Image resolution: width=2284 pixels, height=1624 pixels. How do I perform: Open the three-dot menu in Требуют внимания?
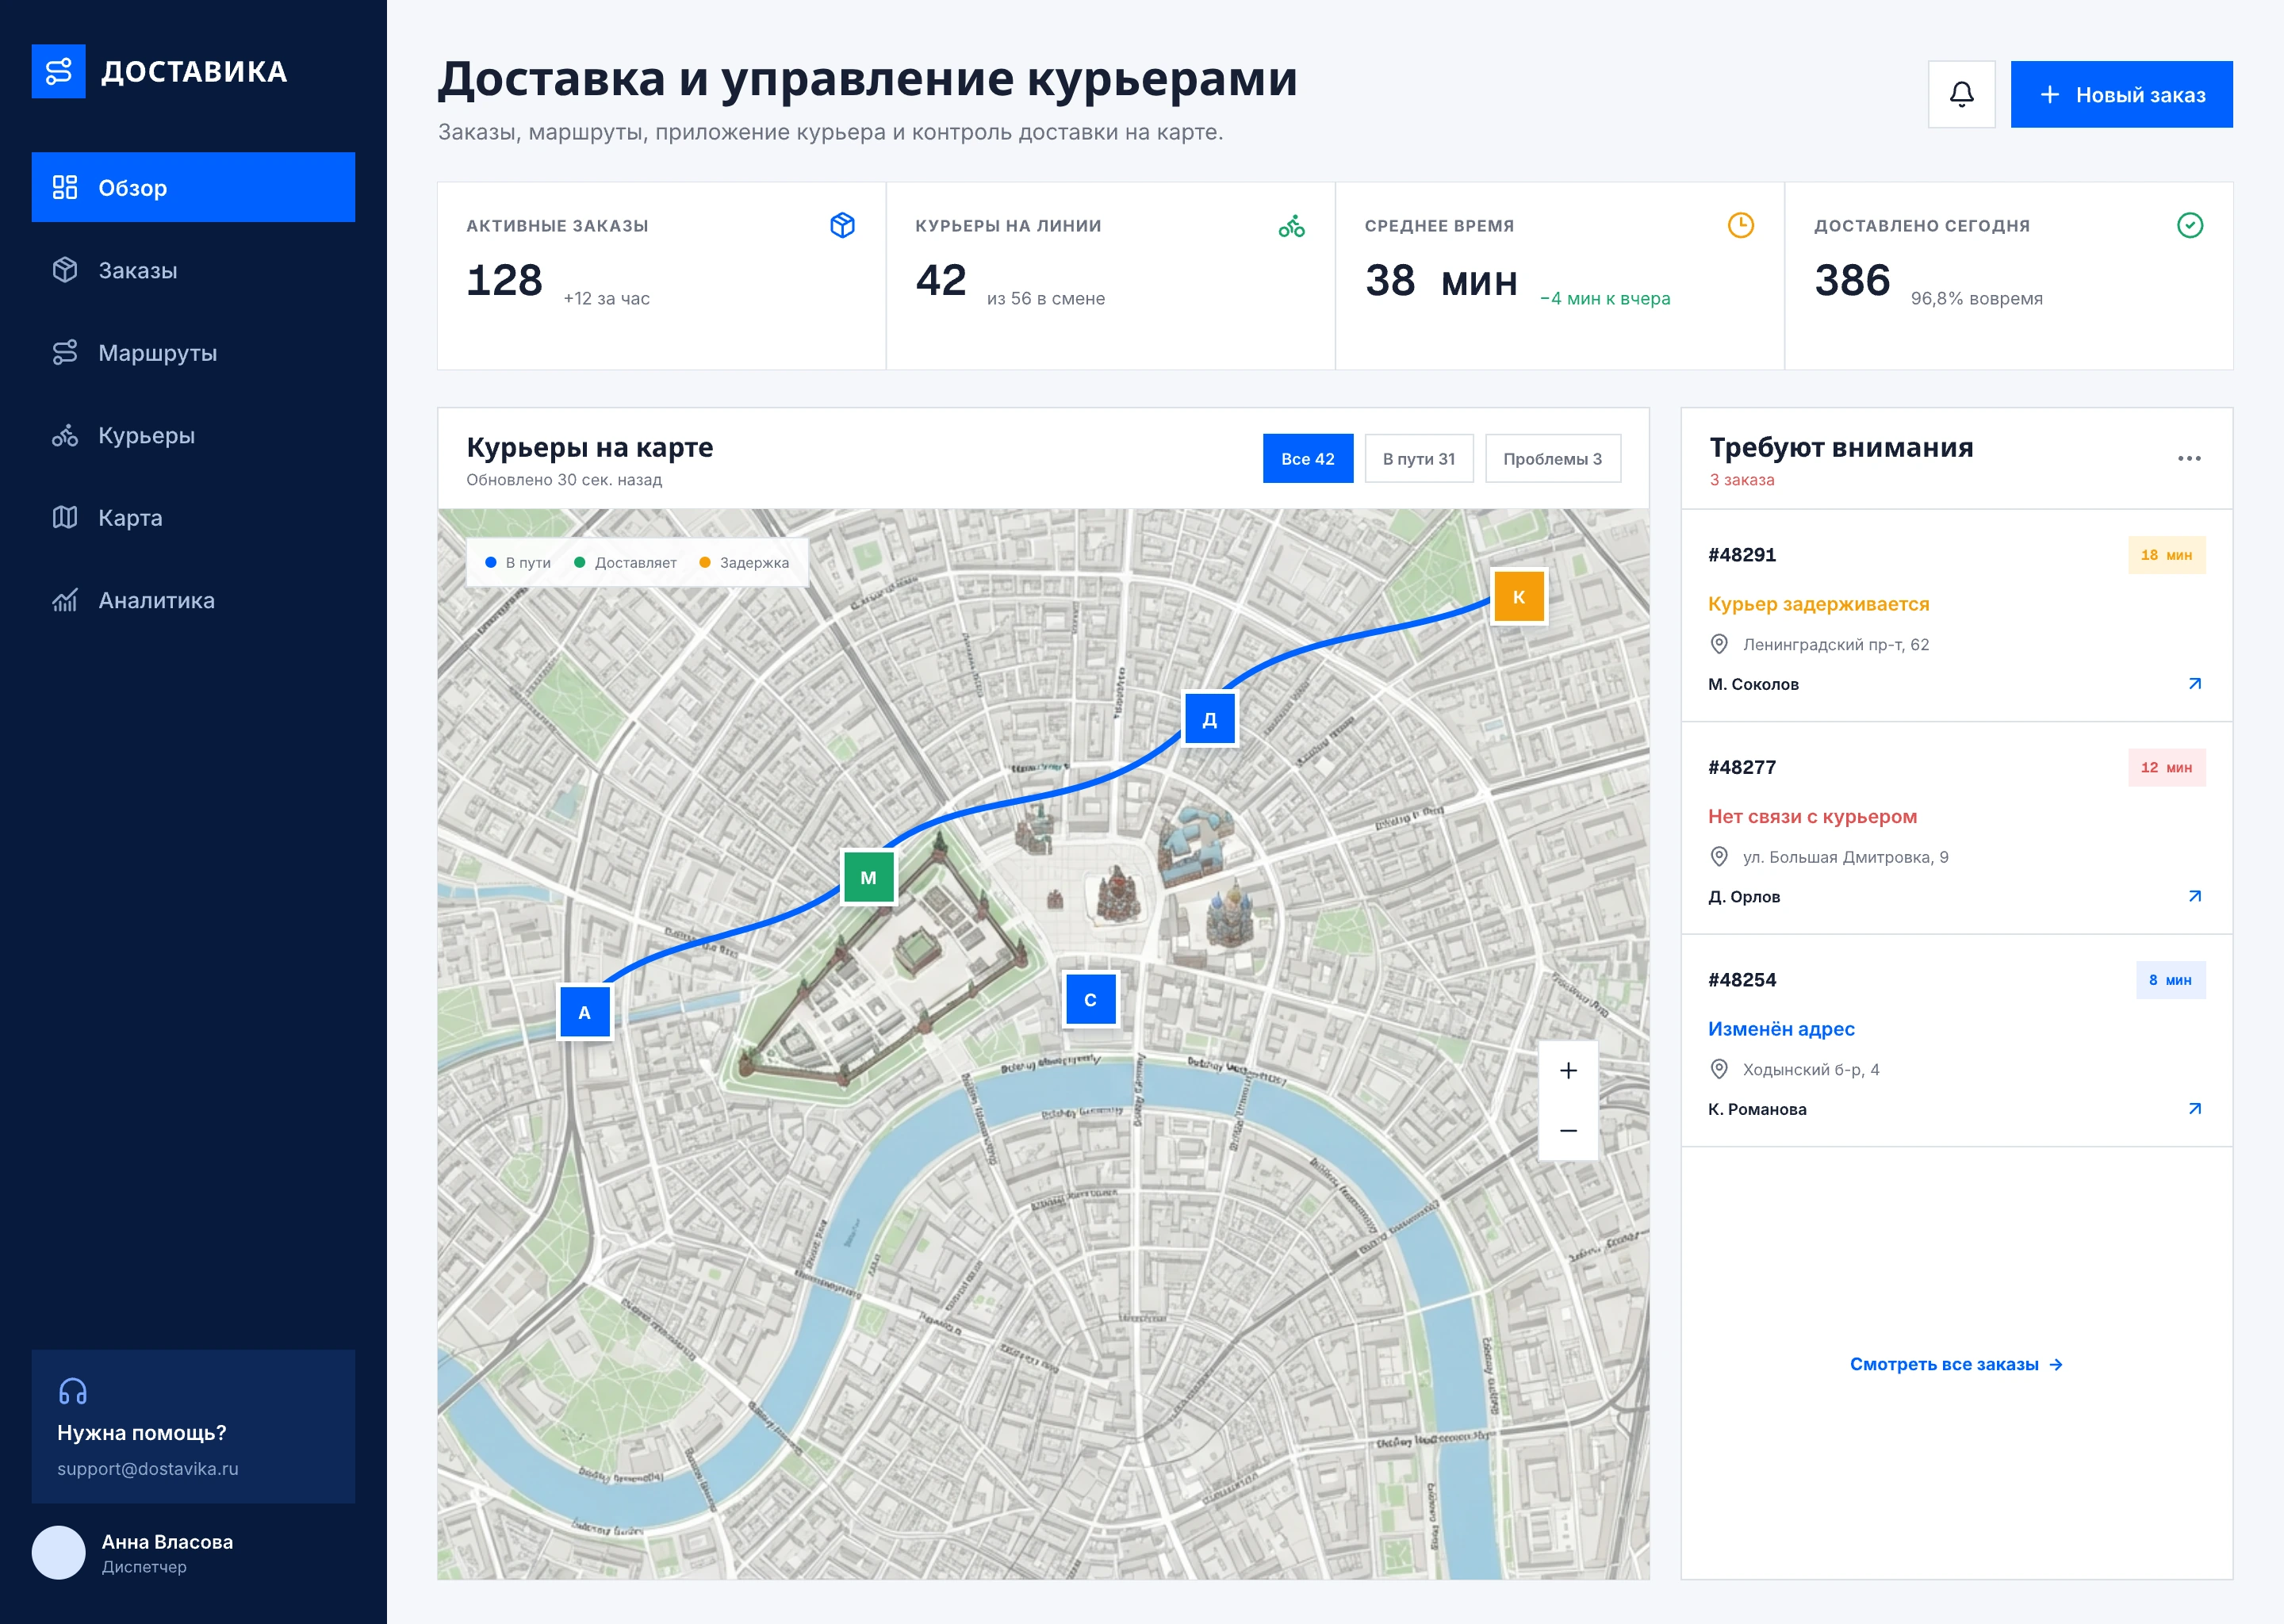2189,458
